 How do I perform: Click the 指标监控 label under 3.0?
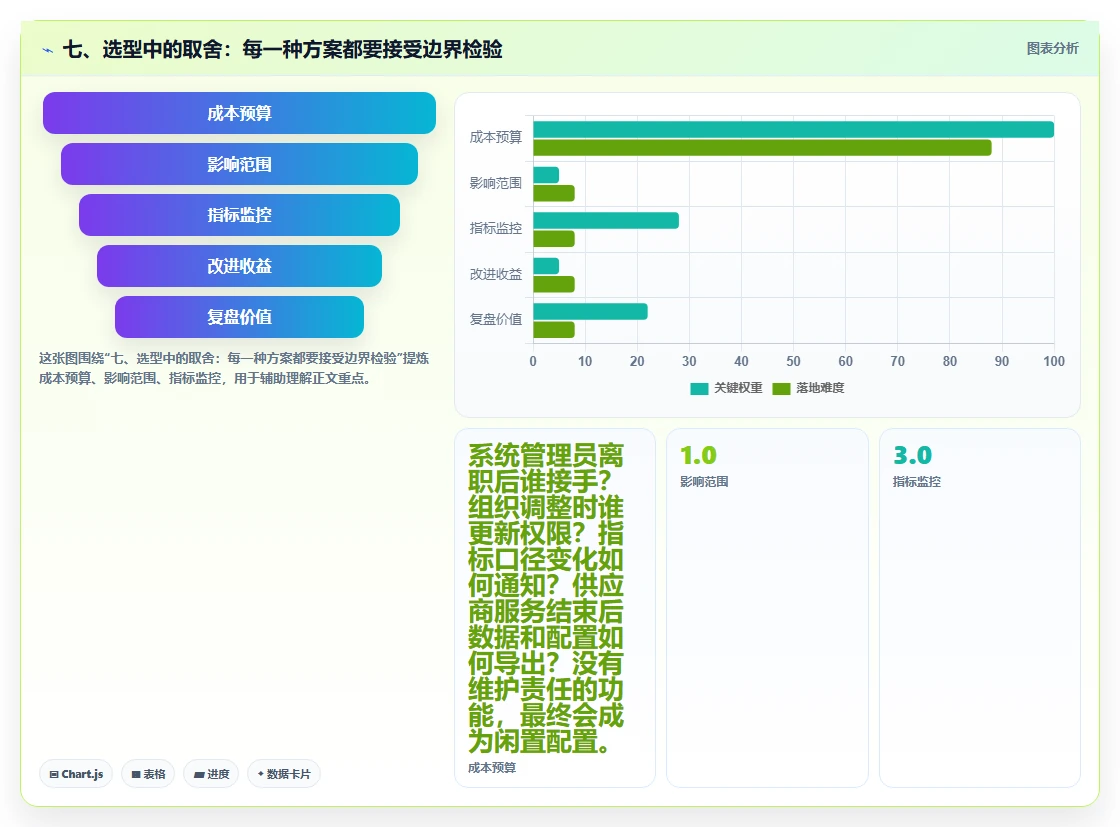tap(917, 482)
